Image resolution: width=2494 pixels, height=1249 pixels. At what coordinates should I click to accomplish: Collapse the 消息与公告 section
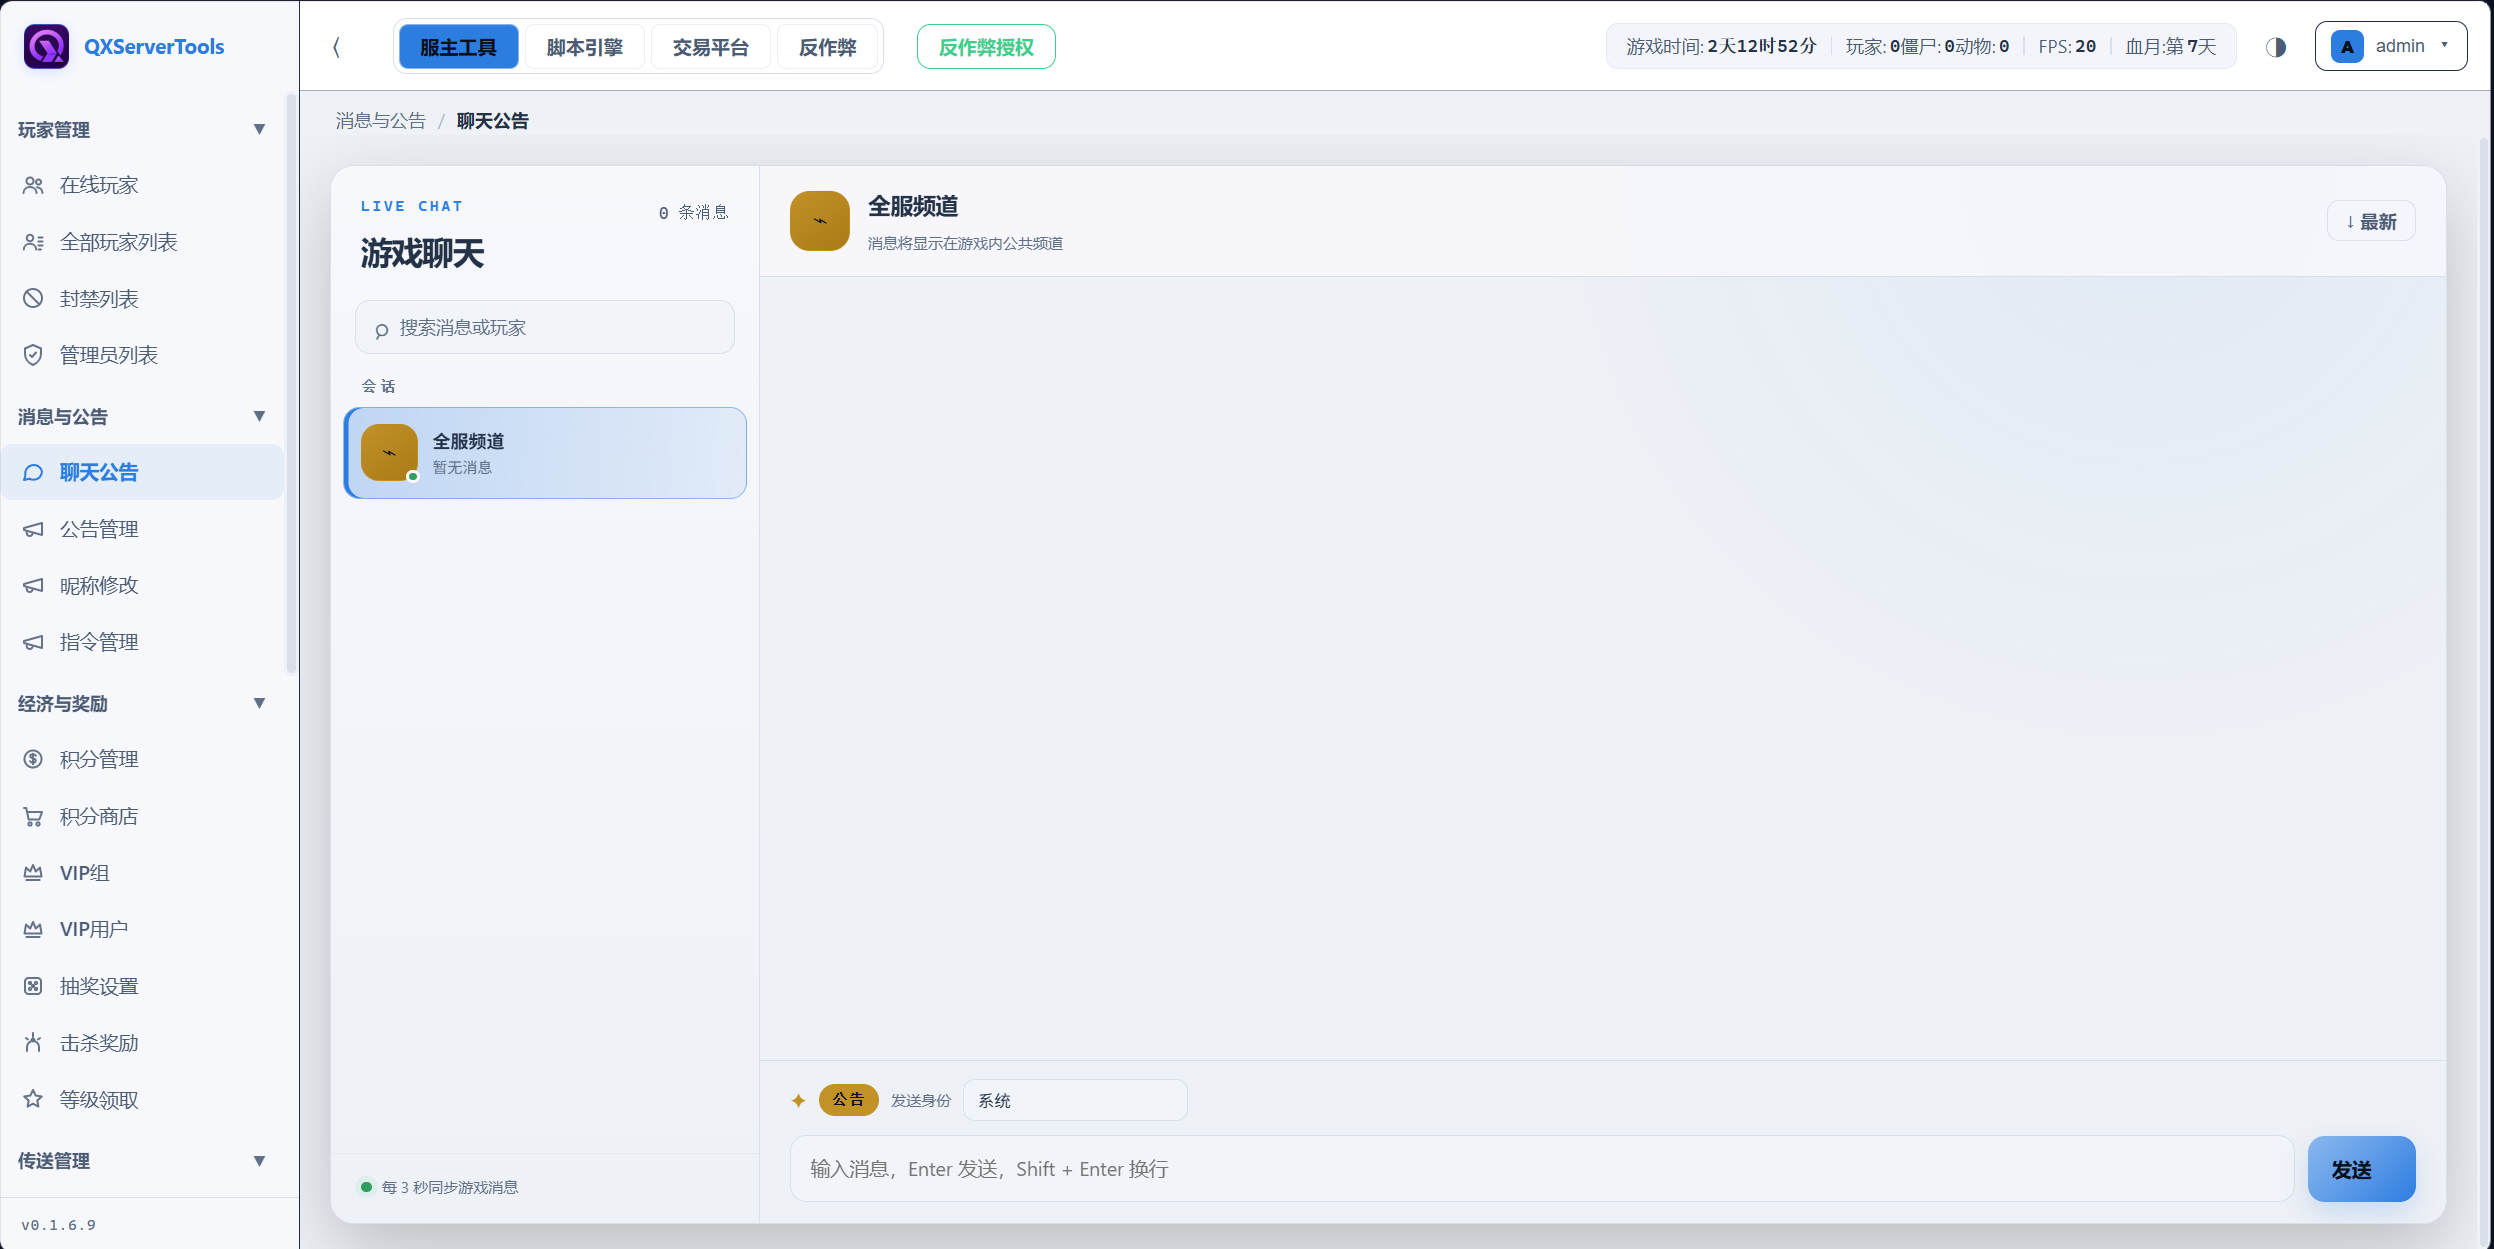coord(259,416)
